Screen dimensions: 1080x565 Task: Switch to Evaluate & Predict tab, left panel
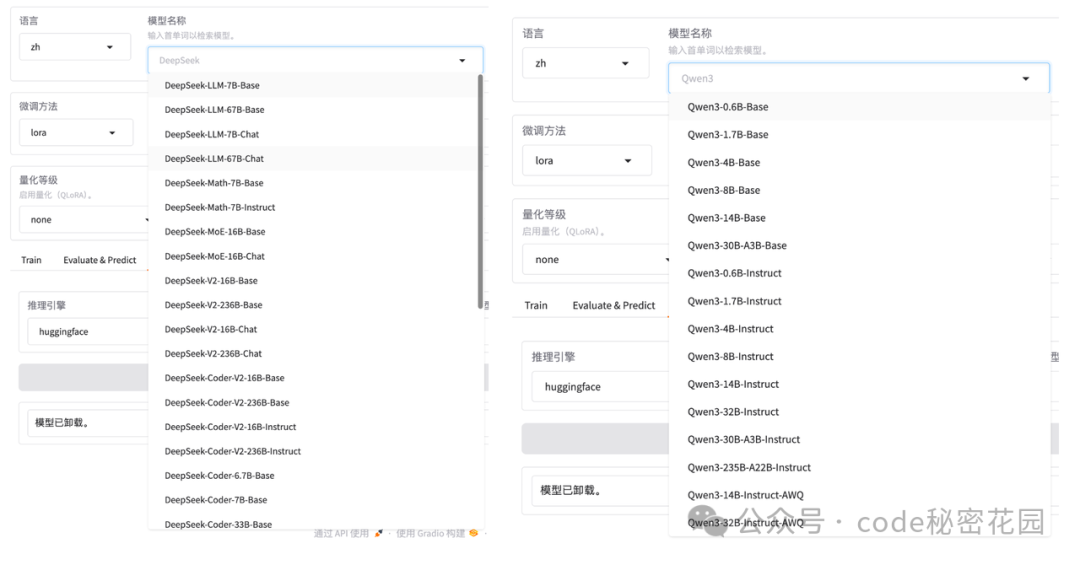100,260
